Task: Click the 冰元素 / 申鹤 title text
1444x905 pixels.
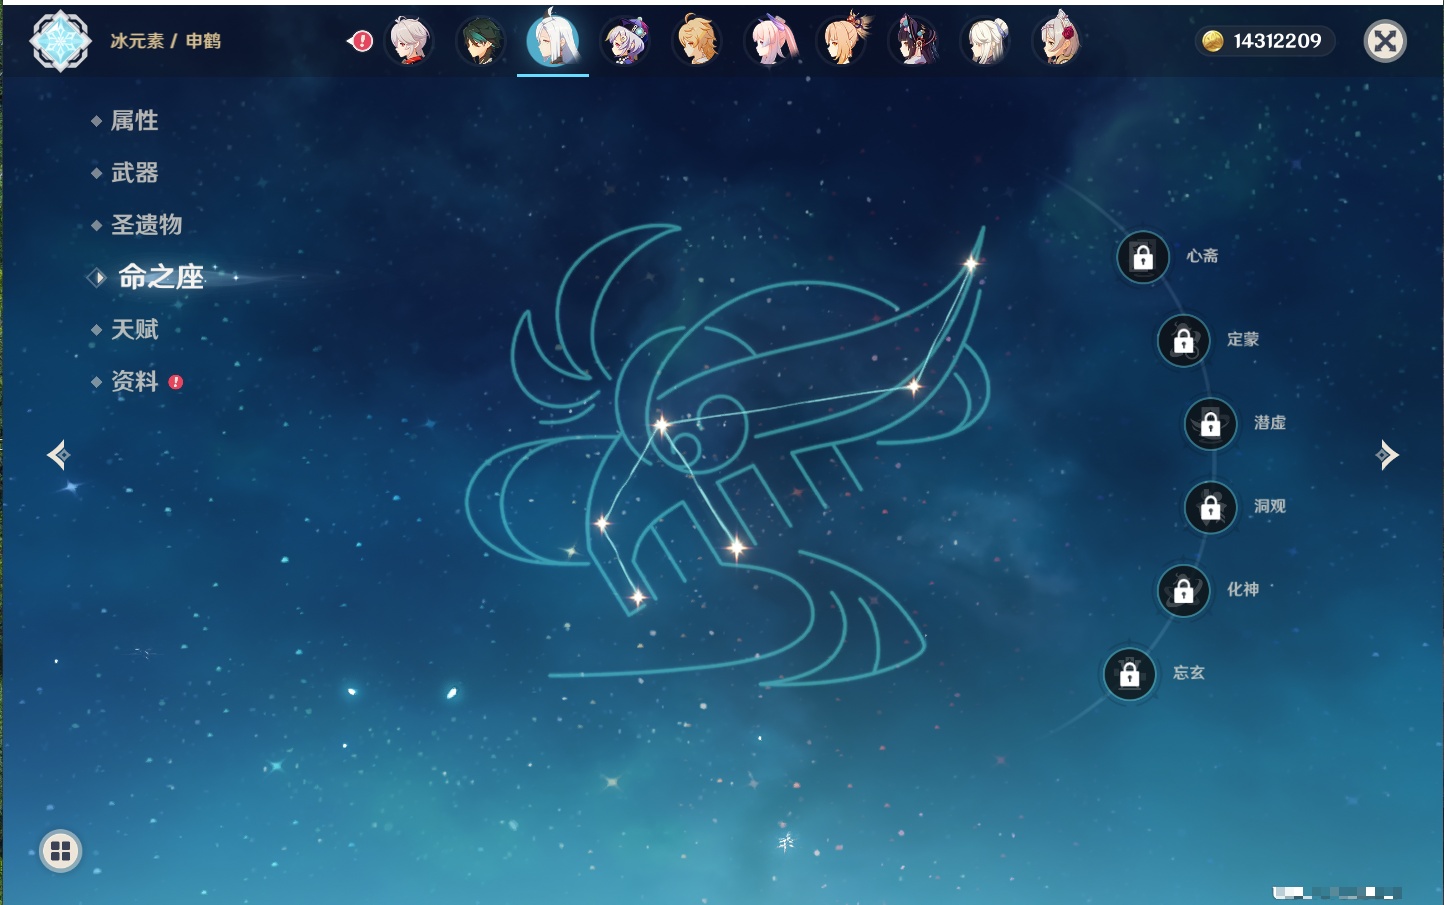Action: (x=165, y=41)
